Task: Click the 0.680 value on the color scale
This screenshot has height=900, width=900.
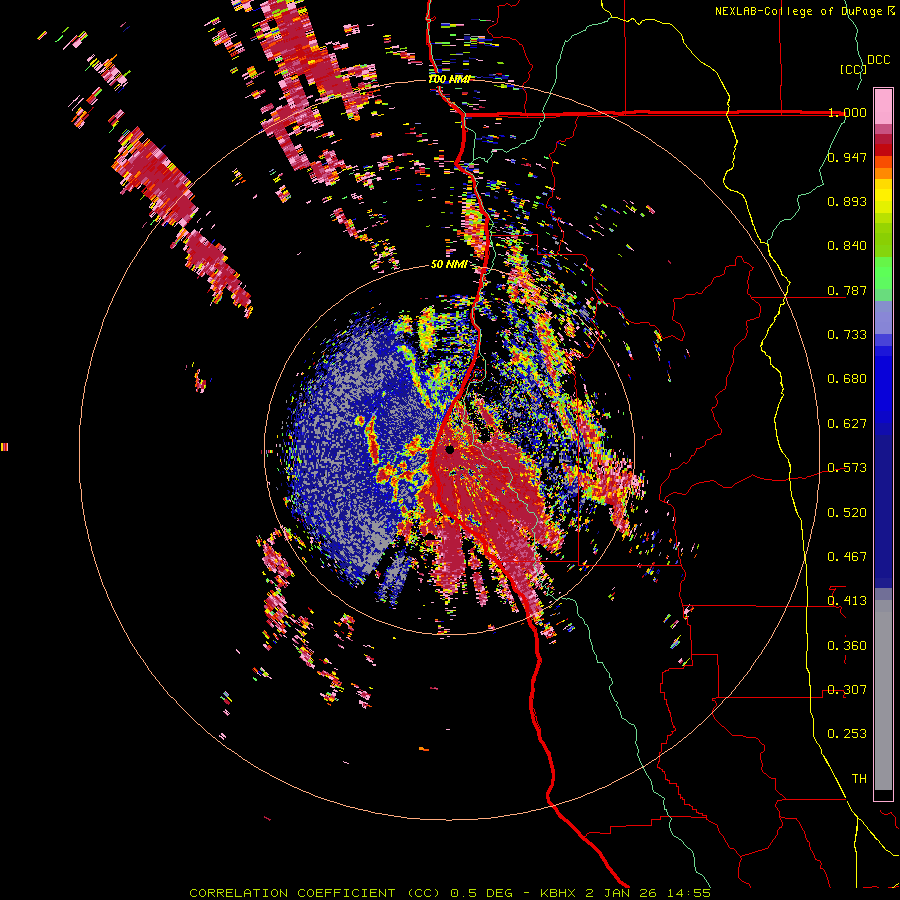Action: (847, 378)
